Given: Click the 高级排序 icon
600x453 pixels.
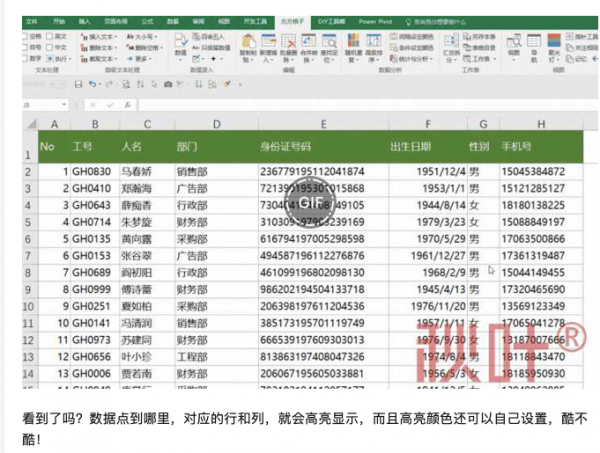Looking at the screenshot, I should pyautogui.click(x=373, y=41).
